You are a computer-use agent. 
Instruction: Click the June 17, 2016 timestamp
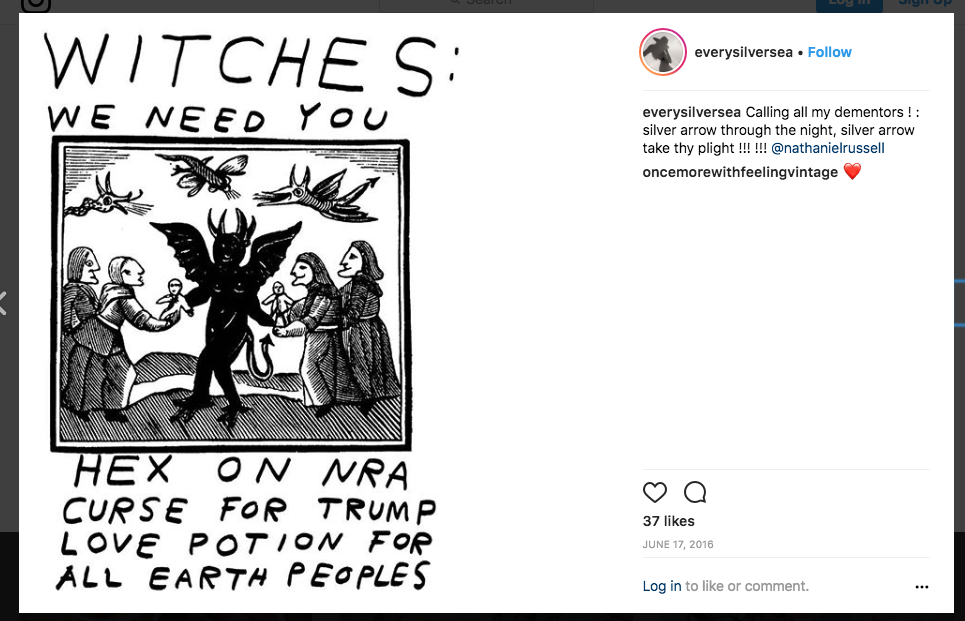[678, 545]
